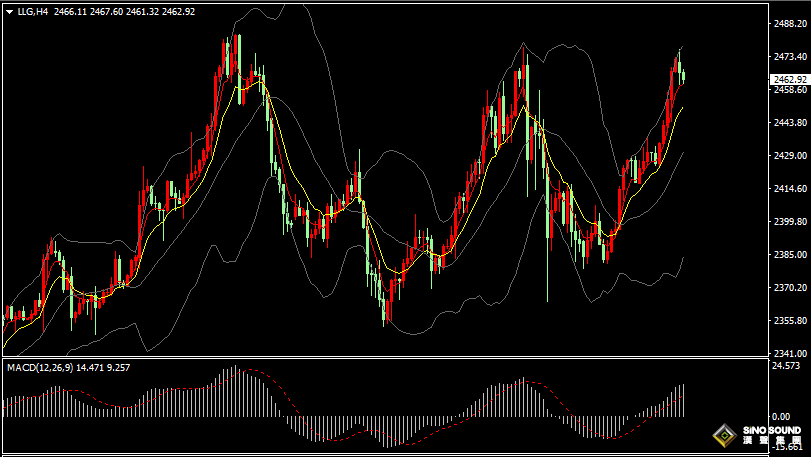Click the 2370.20 price axis label
This screenshot has width=811, height=457.
point(789,288)
